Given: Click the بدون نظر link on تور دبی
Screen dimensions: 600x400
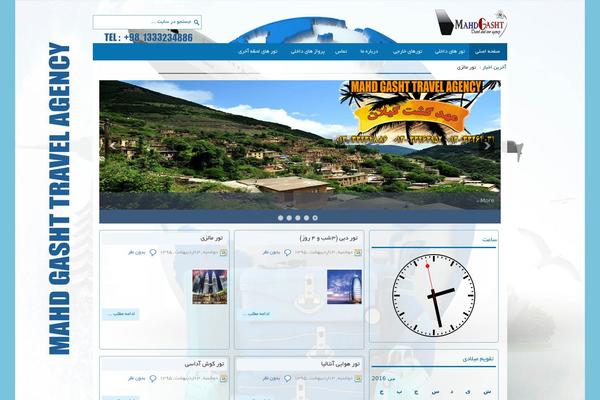Looking at the screenshot, I should [271, 252].
